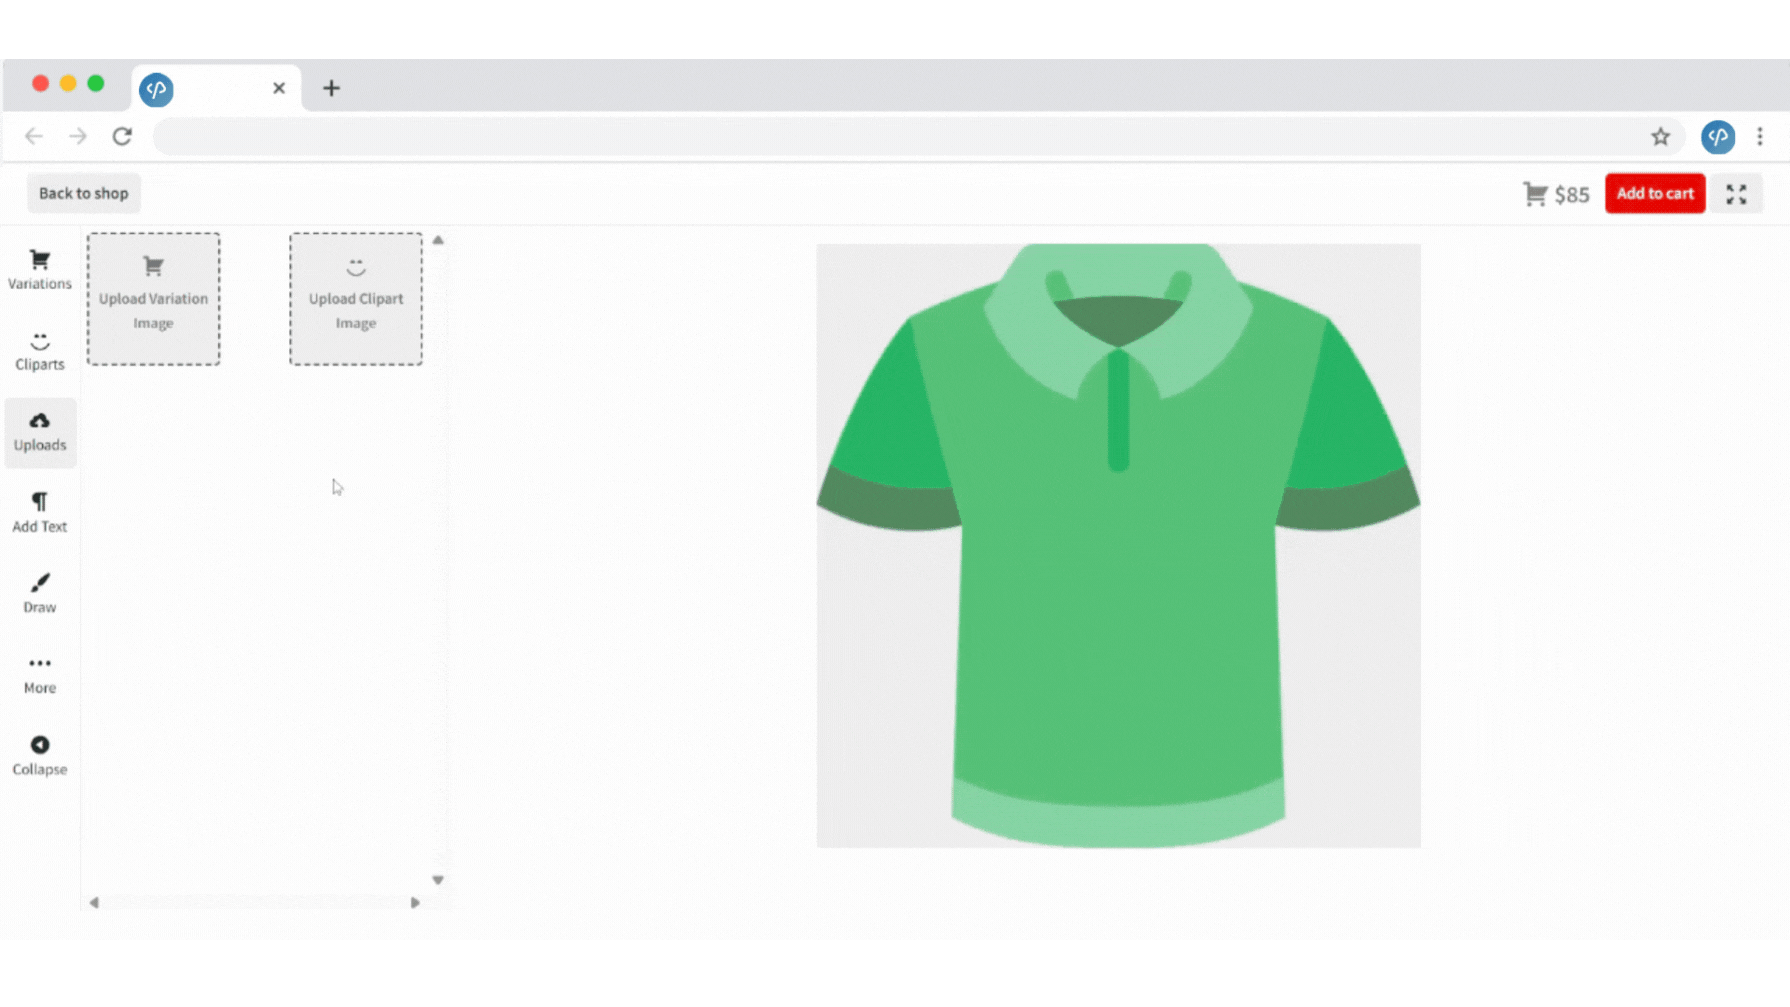The image size is (1790, 1007).
Task: Open the Cliparts panel
Action: pos(40,351)
